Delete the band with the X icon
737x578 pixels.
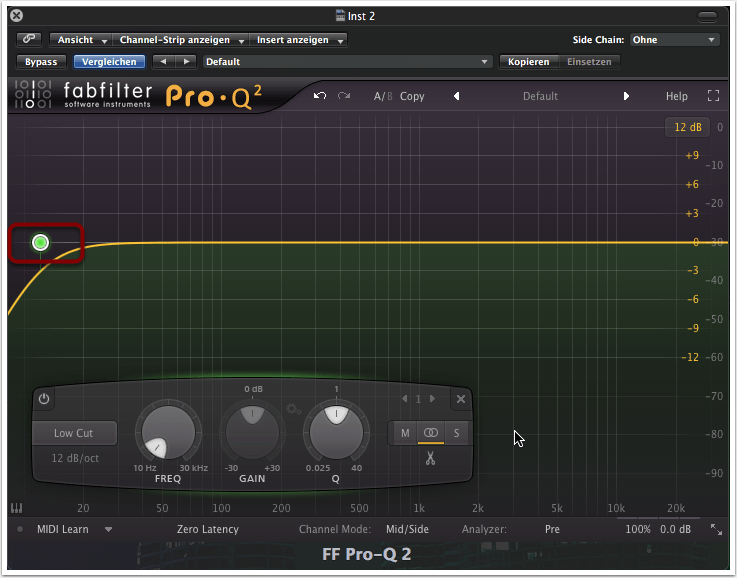pyautogui.click(x=461, y=399)
